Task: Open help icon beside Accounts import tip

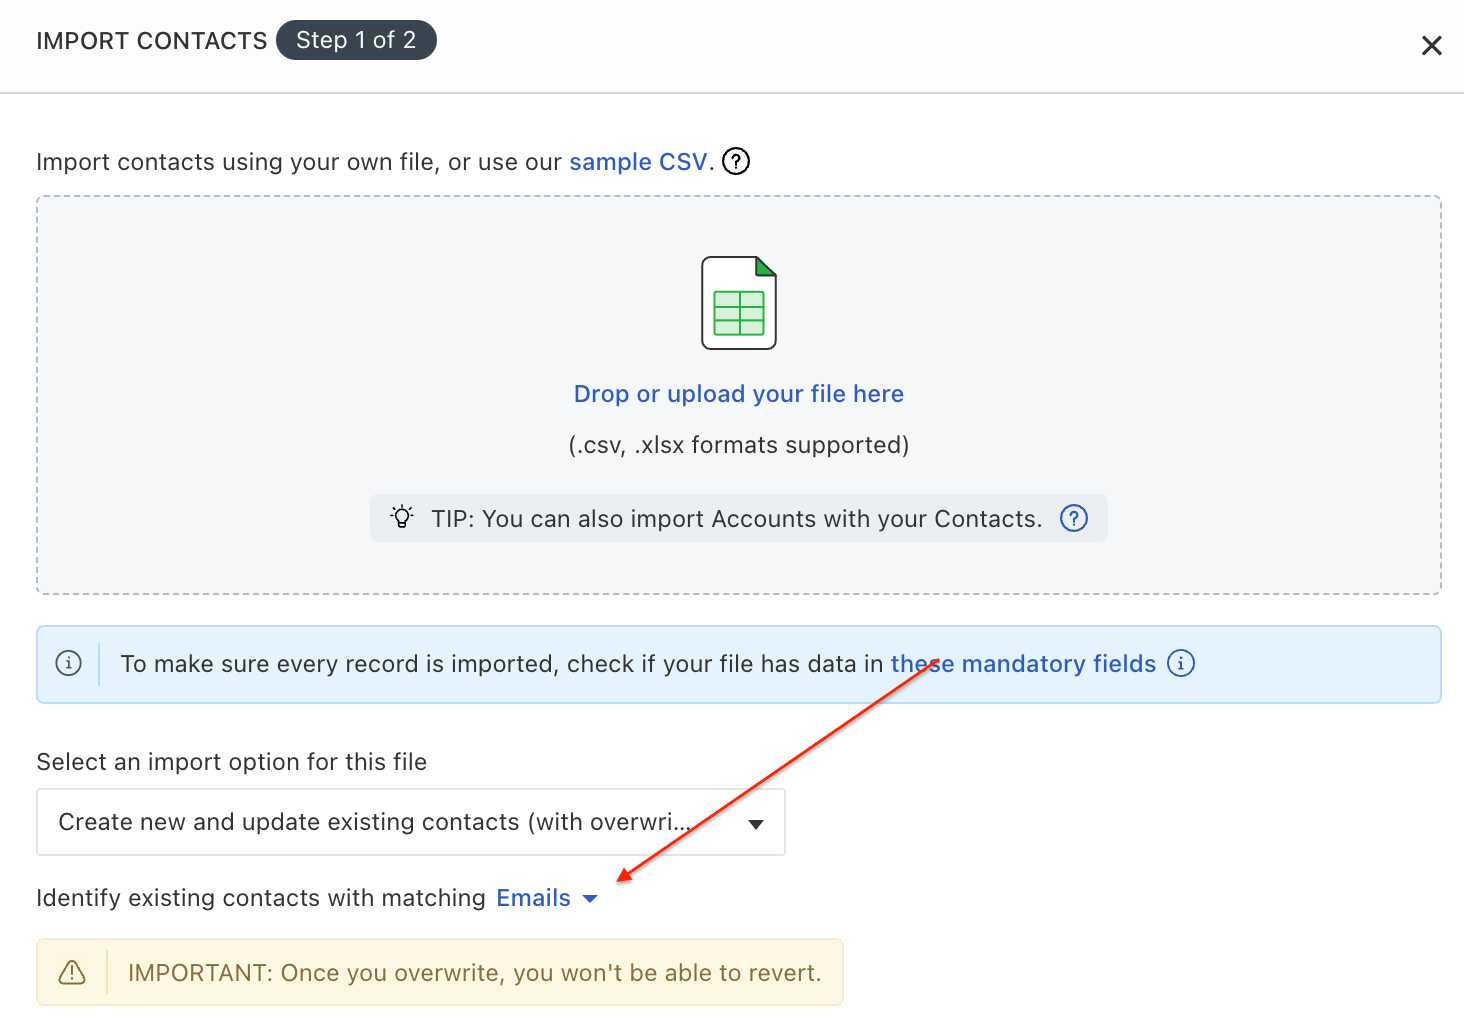Action: coord(1074,518)
